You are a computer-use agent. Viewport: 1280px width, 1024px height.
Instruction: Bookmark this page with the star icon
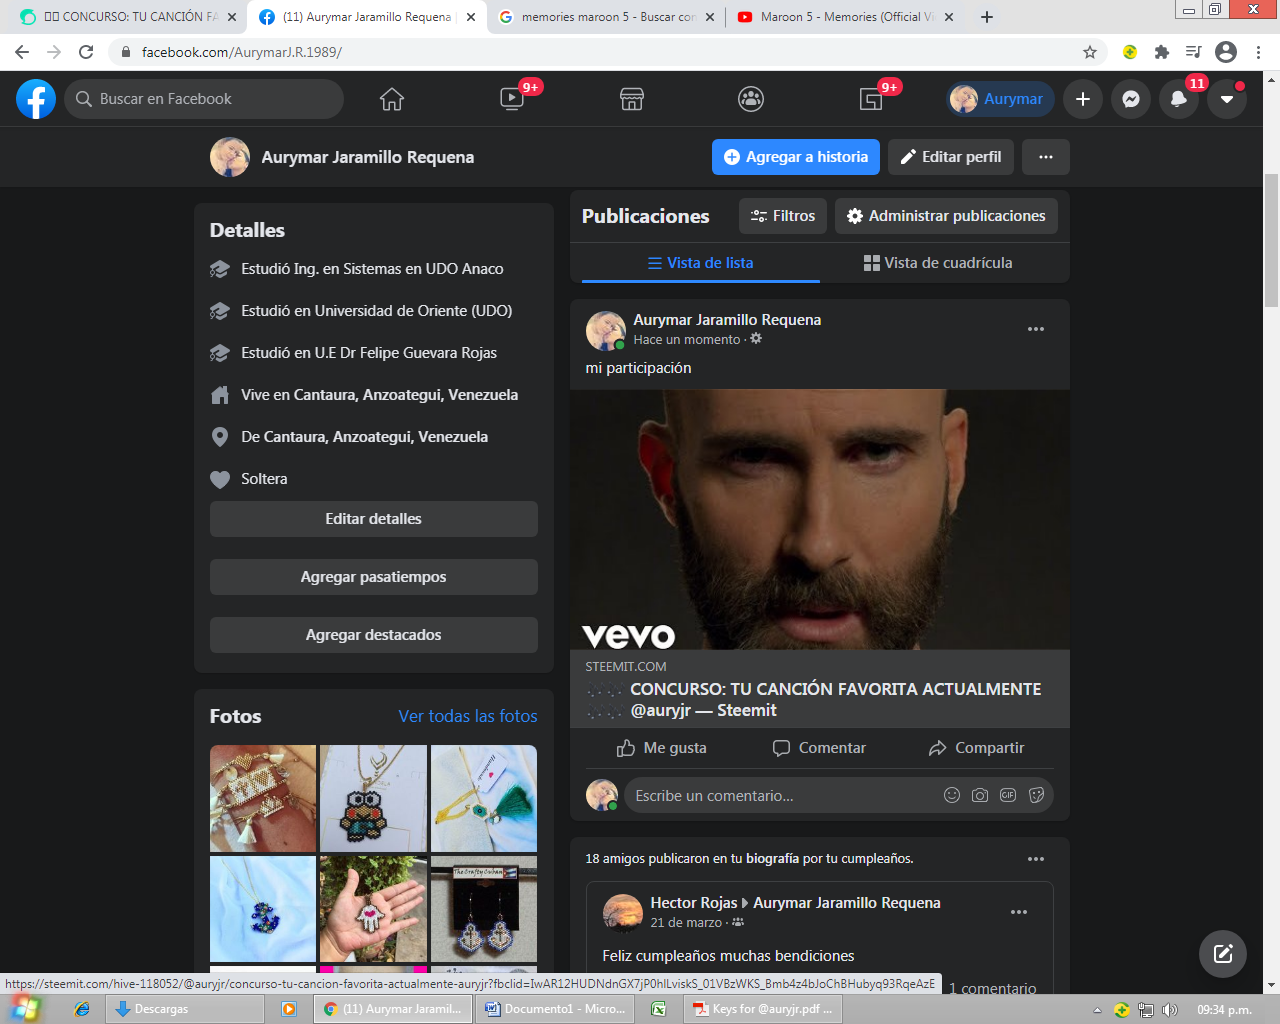tap(1090, 52)
